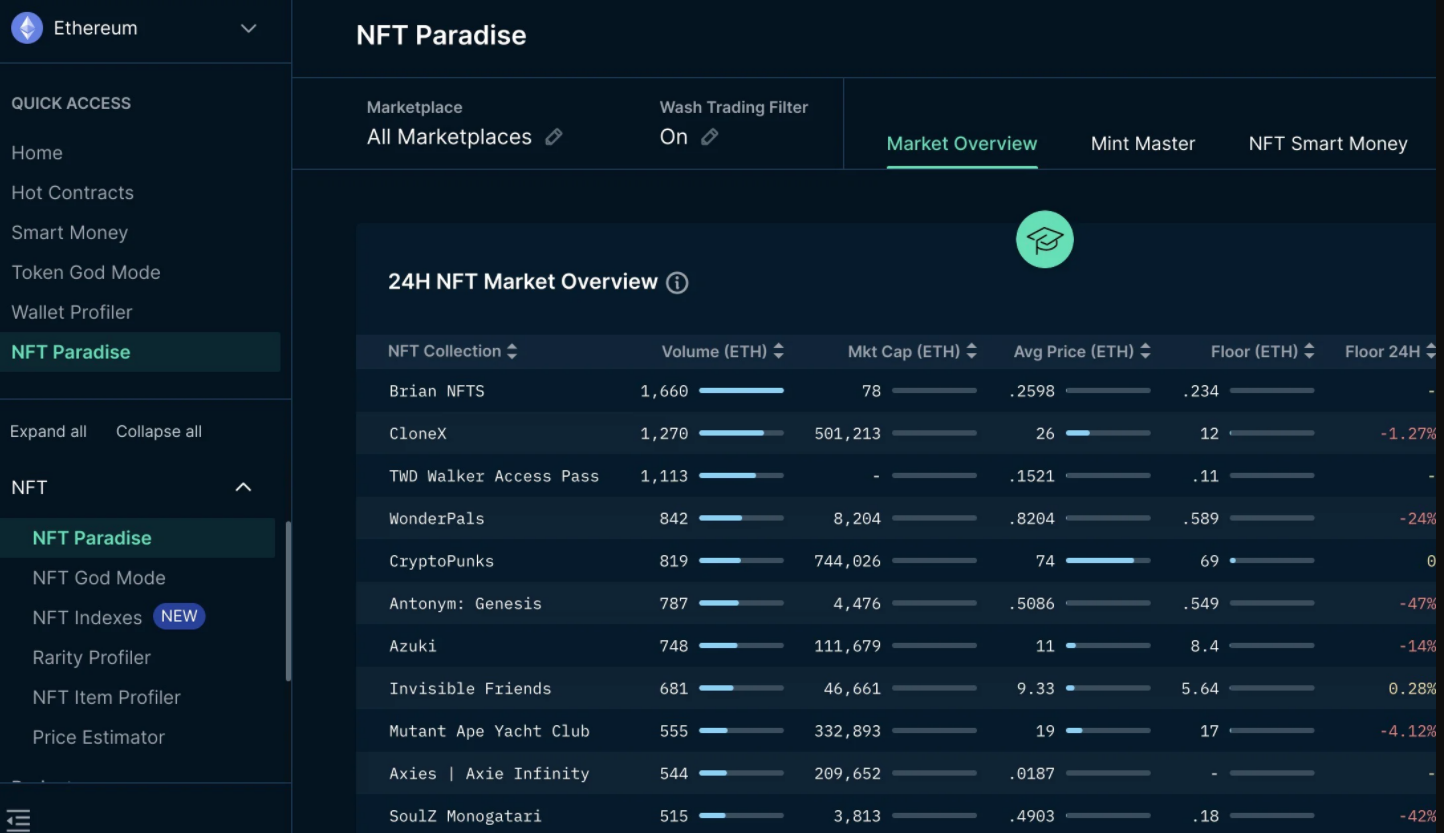Viewport: 1444px width, 833px height.
Task: Select NFT Paradise under NFT section
Action: [x=138, y=538]
